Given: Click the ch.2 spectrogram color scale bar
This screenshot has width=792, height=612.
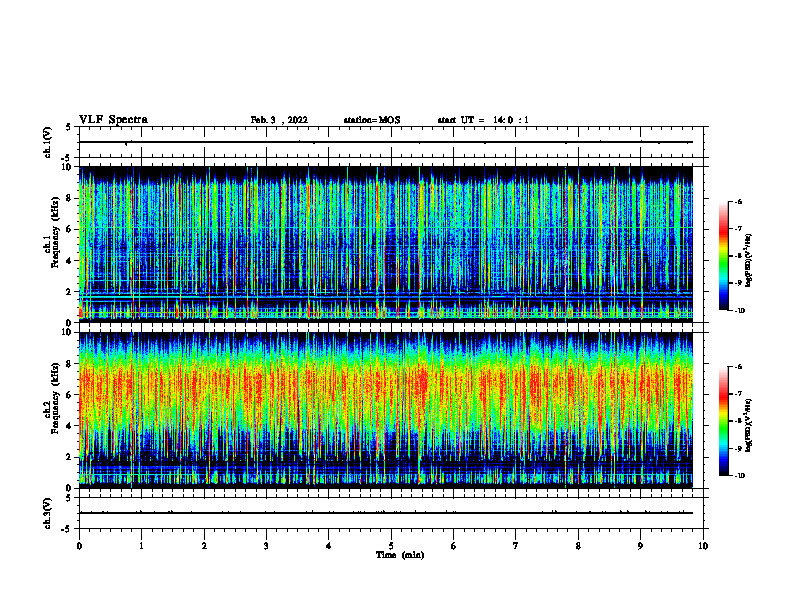Looking at the screenshot, I should 724,421.
